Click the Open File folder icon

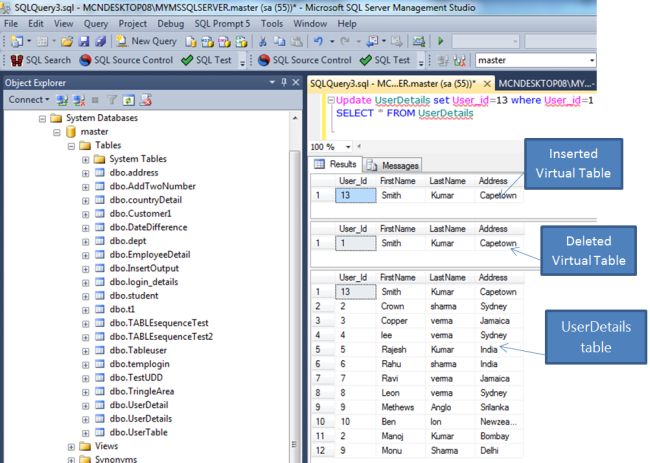(65, 41)
